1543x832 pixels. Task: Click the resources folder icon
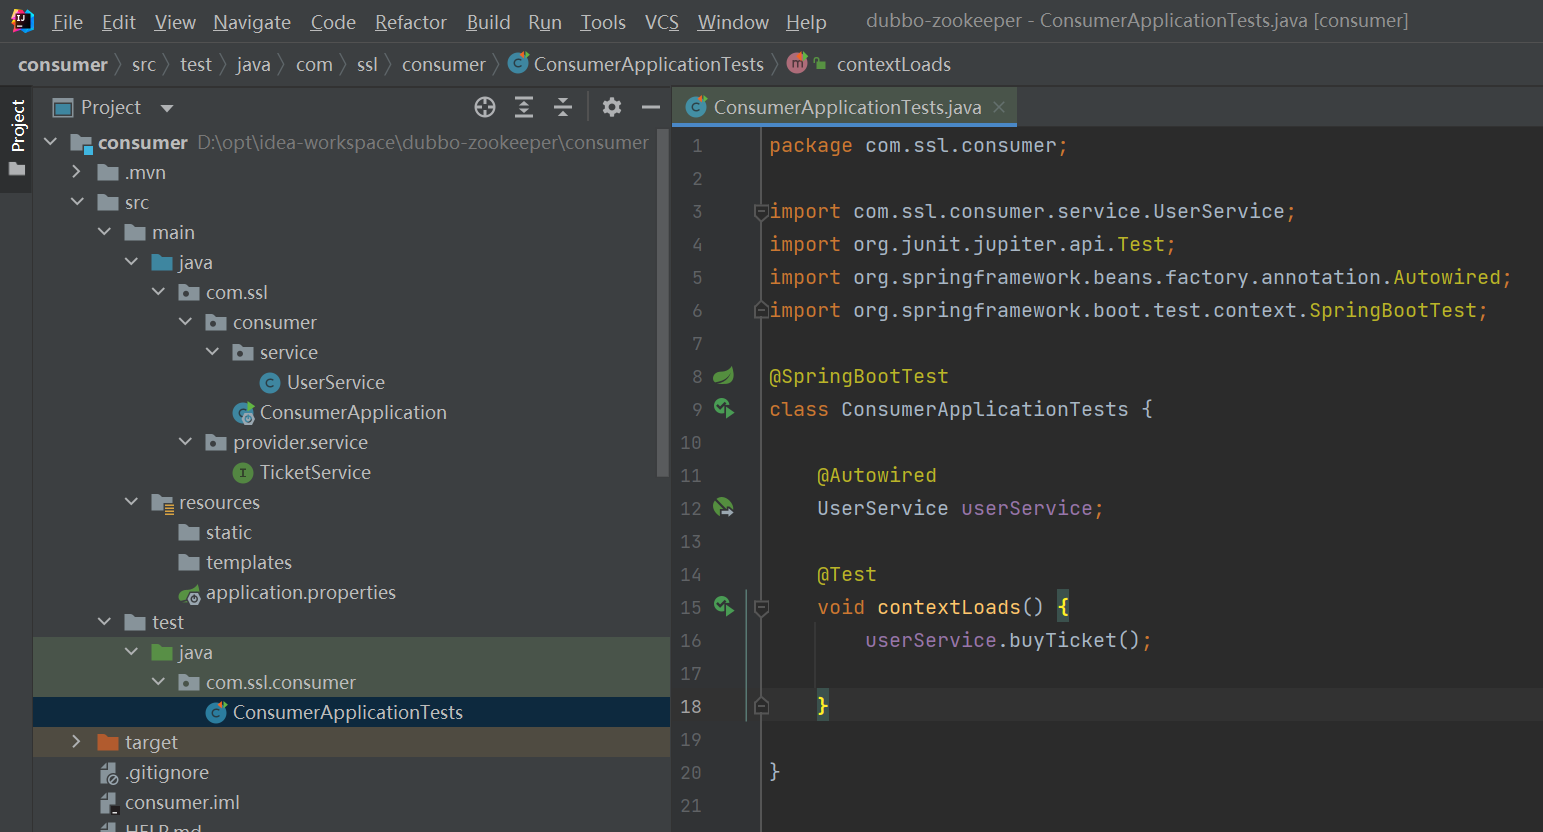pyautogui.click(x=162, y=503)
